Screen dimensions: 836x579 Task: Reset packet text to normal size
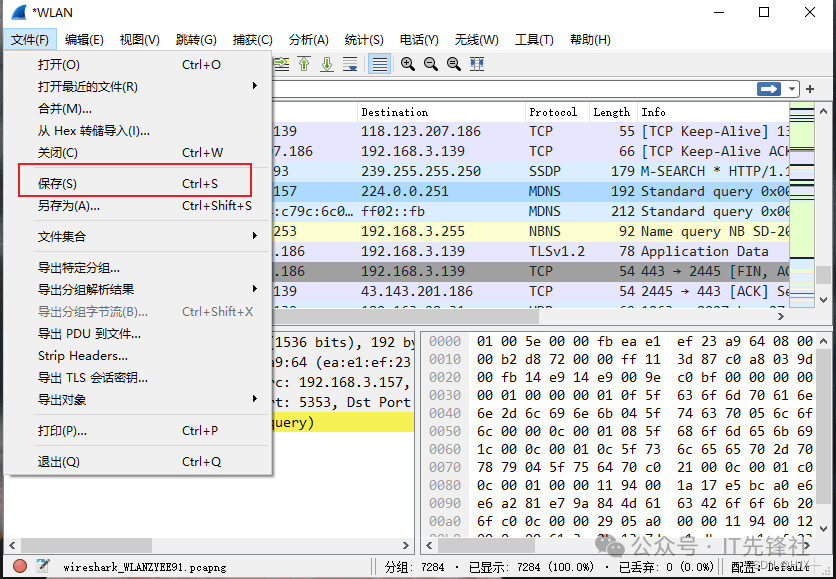point(453,64)
